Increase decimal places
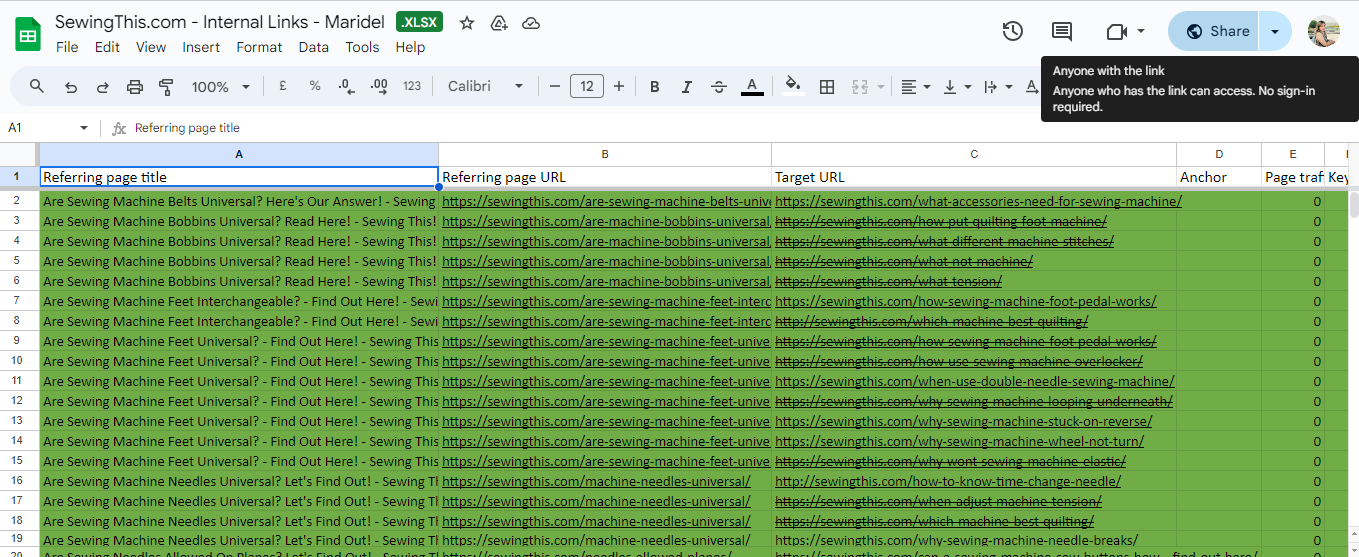The height and width of the screenshot is (557, 1359). 379,87
